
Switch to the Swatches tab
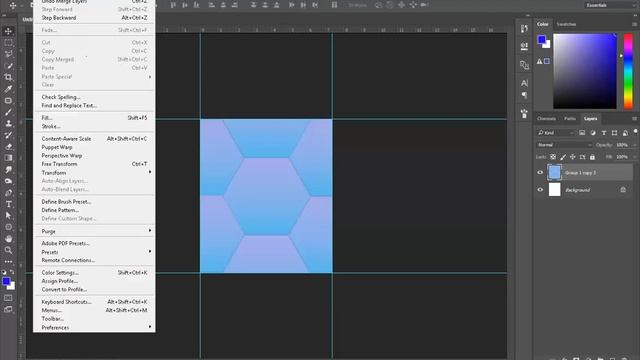click(x=566, y=24)
